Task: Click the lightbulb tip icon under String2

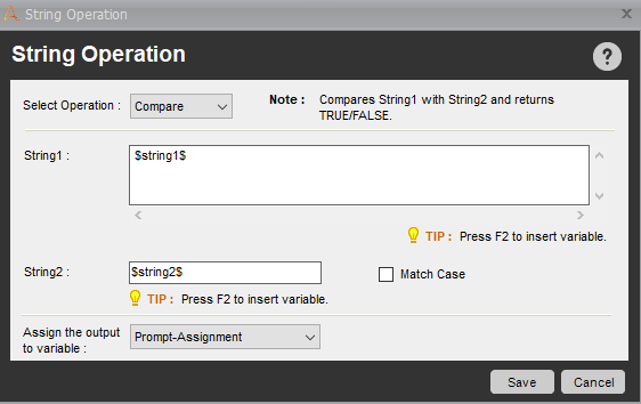Action: tap(135, 298)
